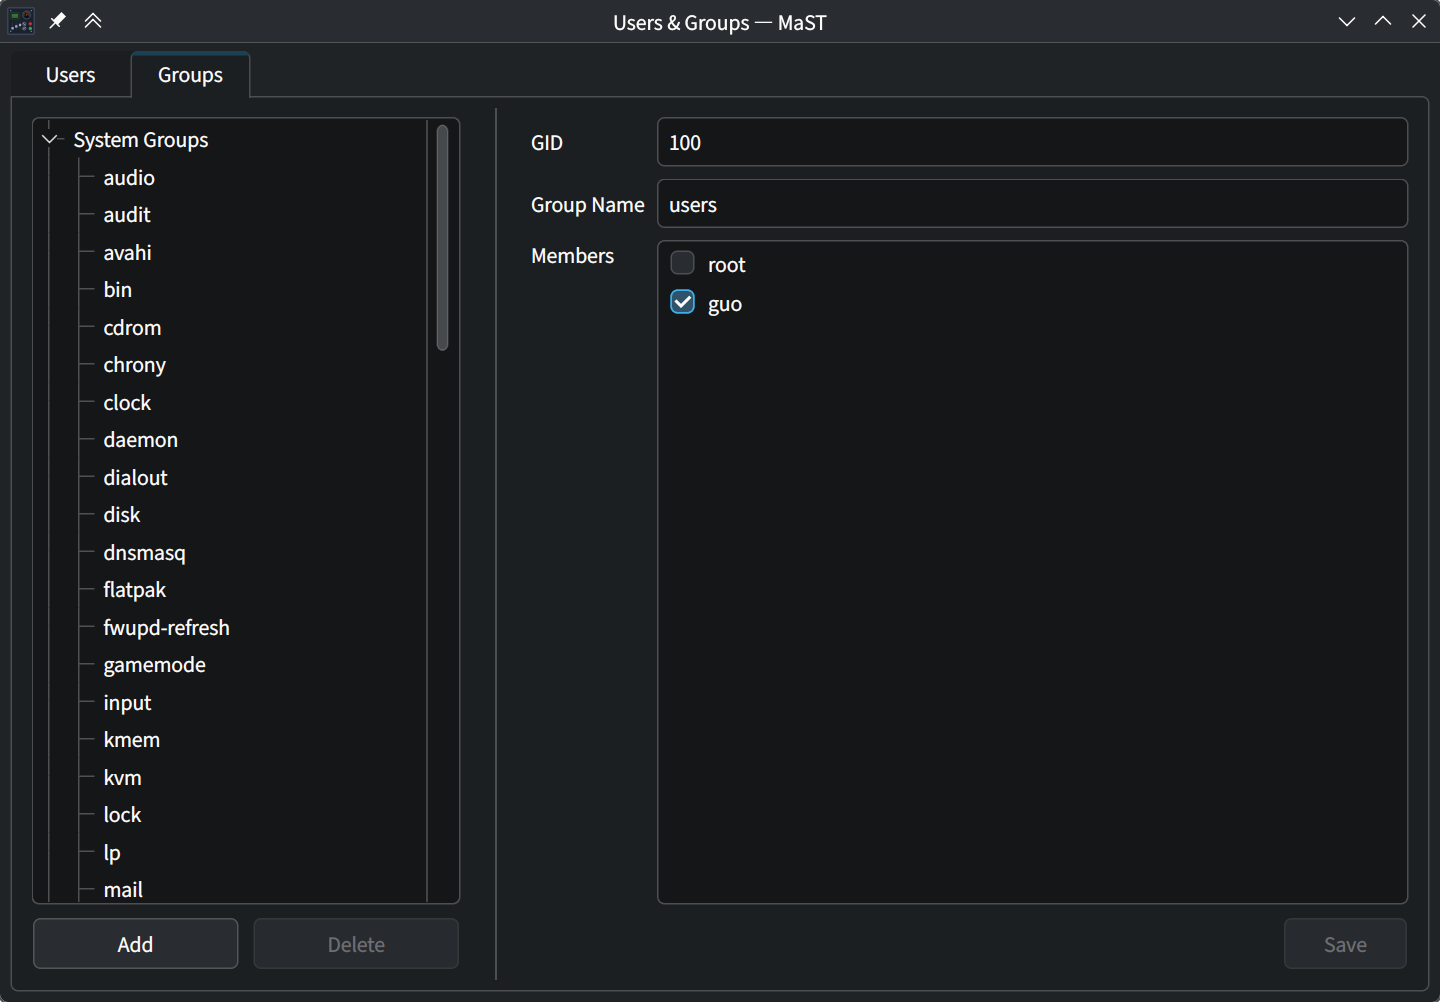Viewport: 1440px width, 1002px height.
Task: Select the clock group
Action: click(x=127, y=403)
